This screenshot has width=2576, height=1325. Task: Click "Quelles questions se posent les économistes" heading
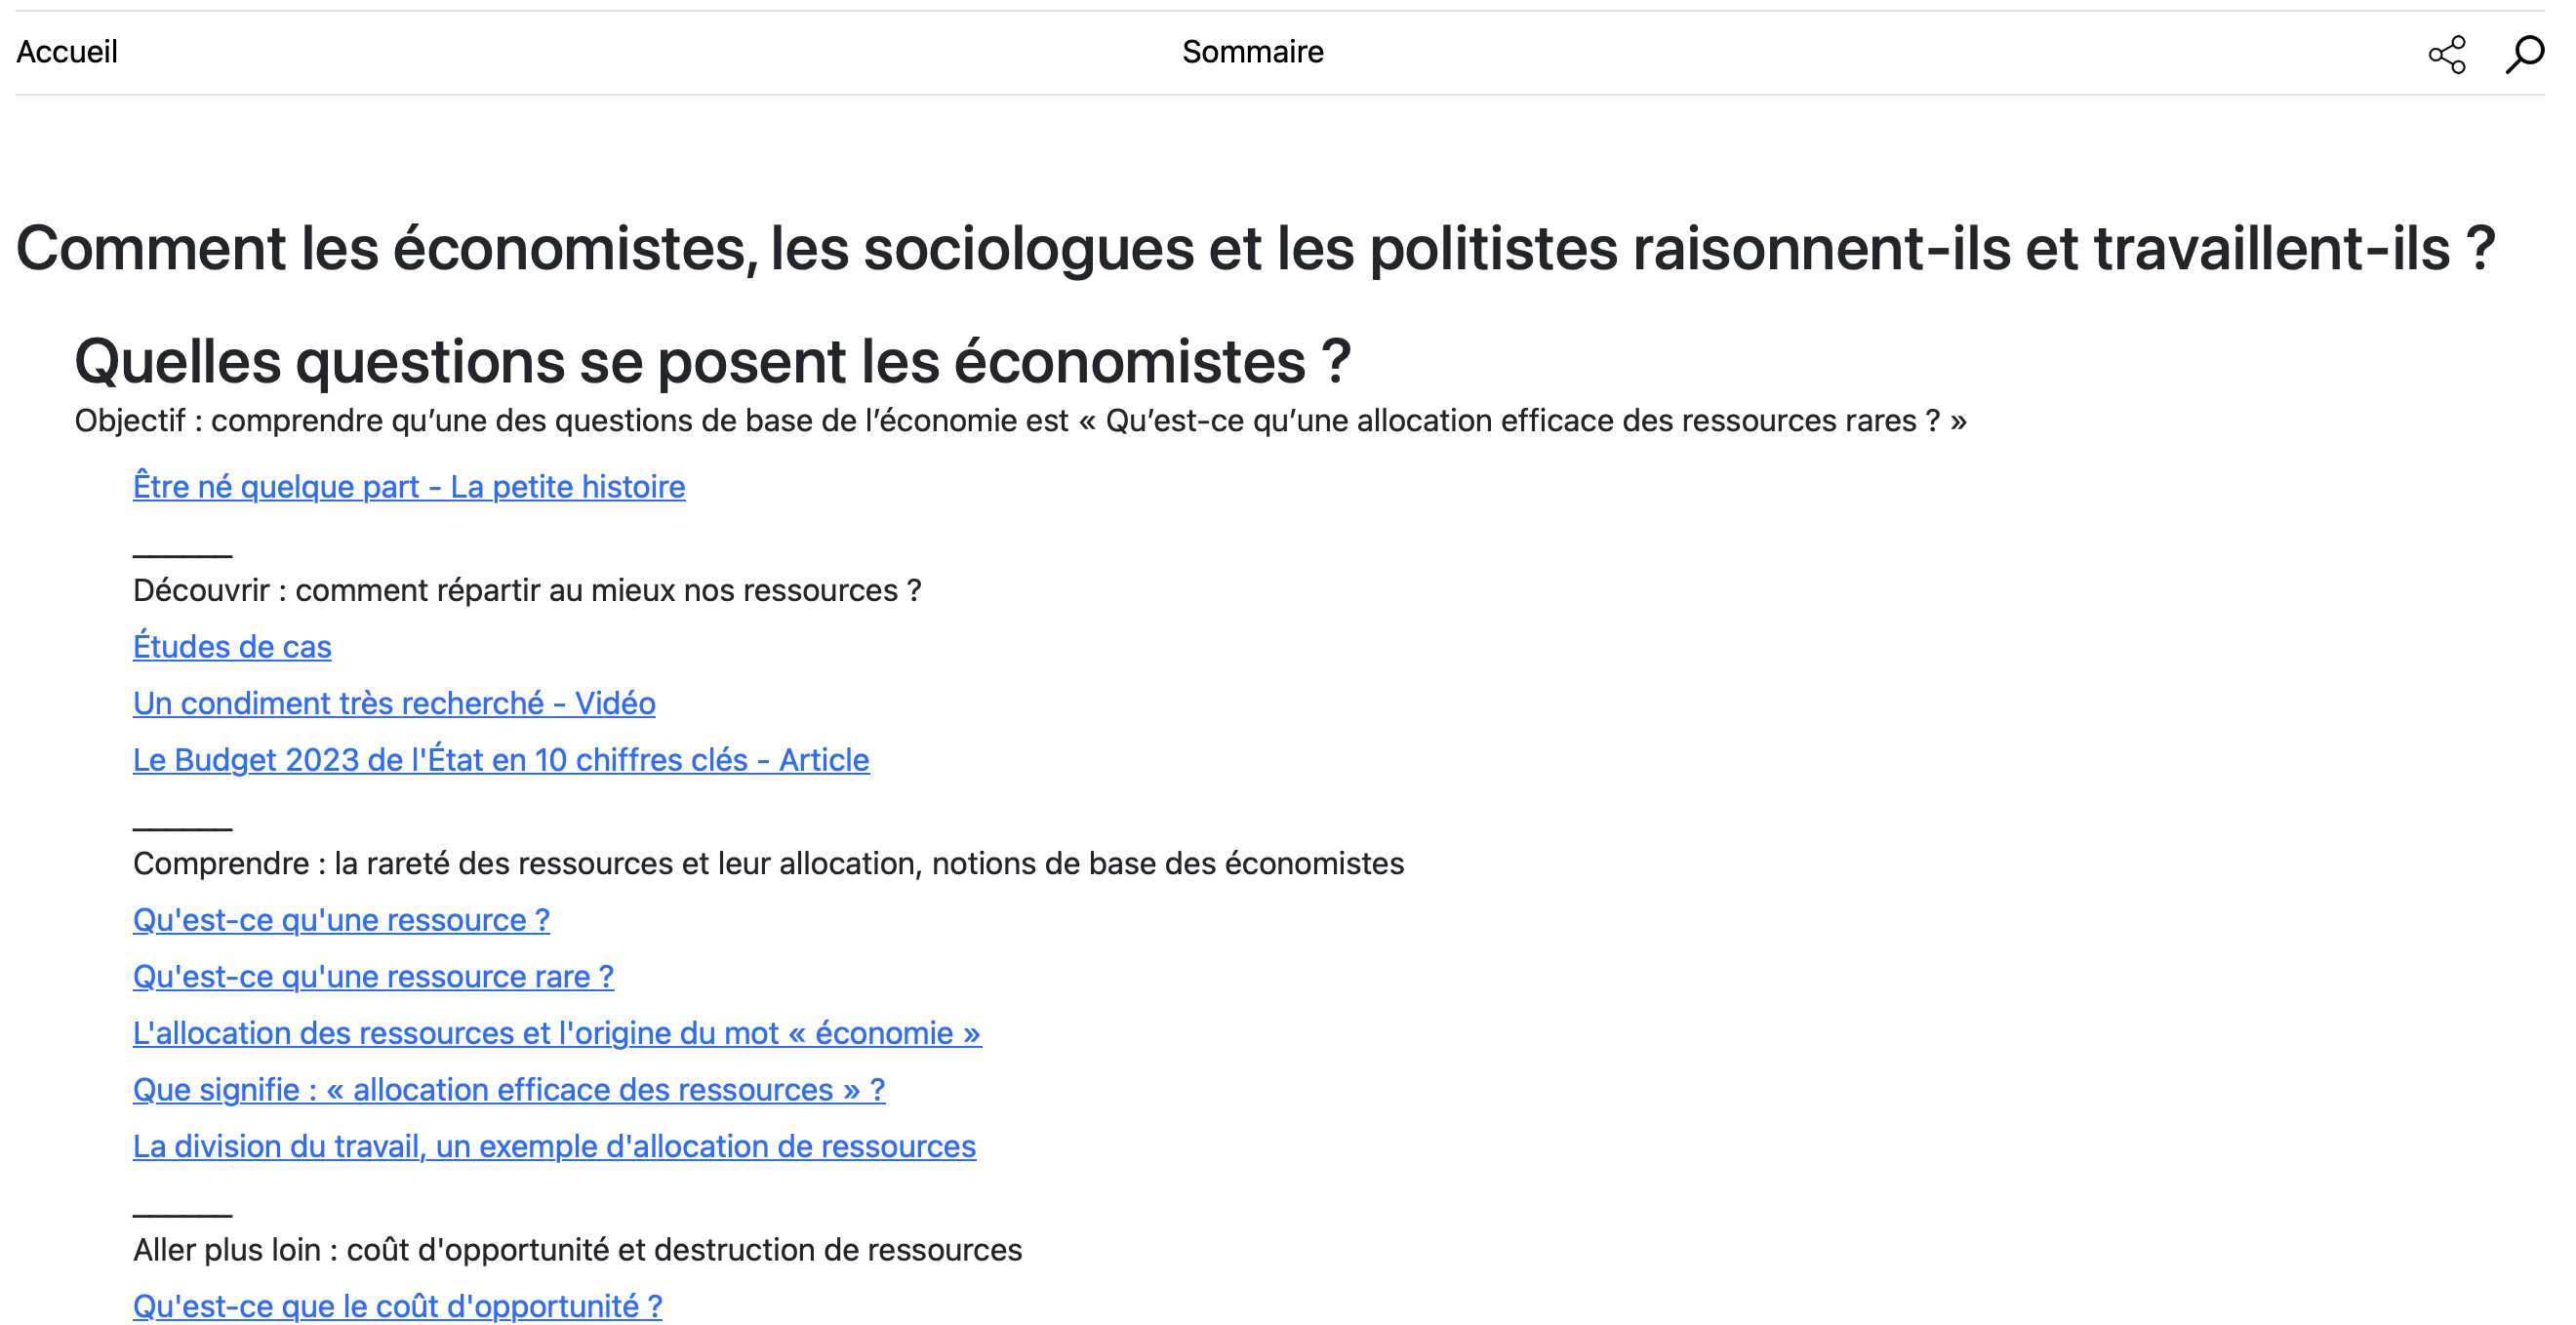[x=712, y=361]
